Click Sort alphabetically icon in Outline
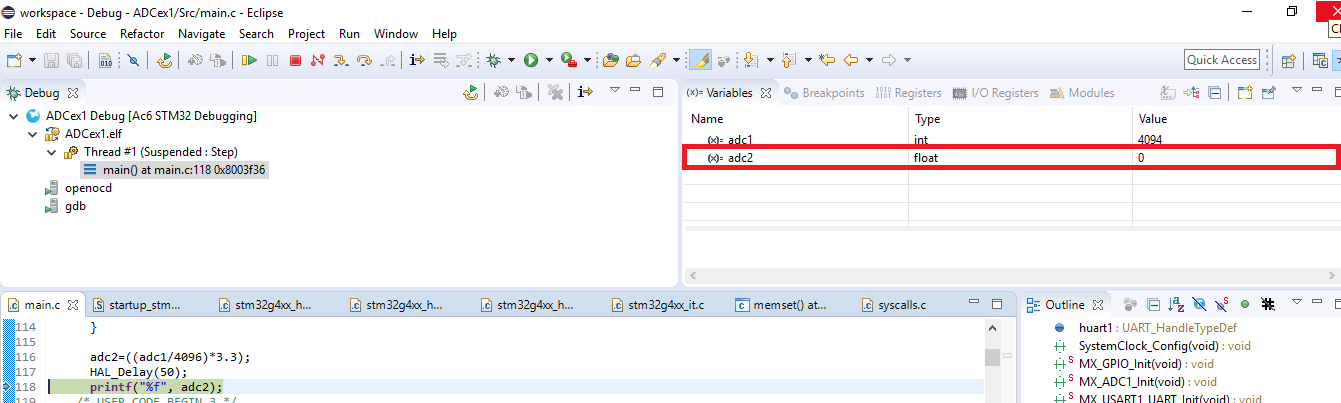Screen dimensions: 1341x403 1177,304
